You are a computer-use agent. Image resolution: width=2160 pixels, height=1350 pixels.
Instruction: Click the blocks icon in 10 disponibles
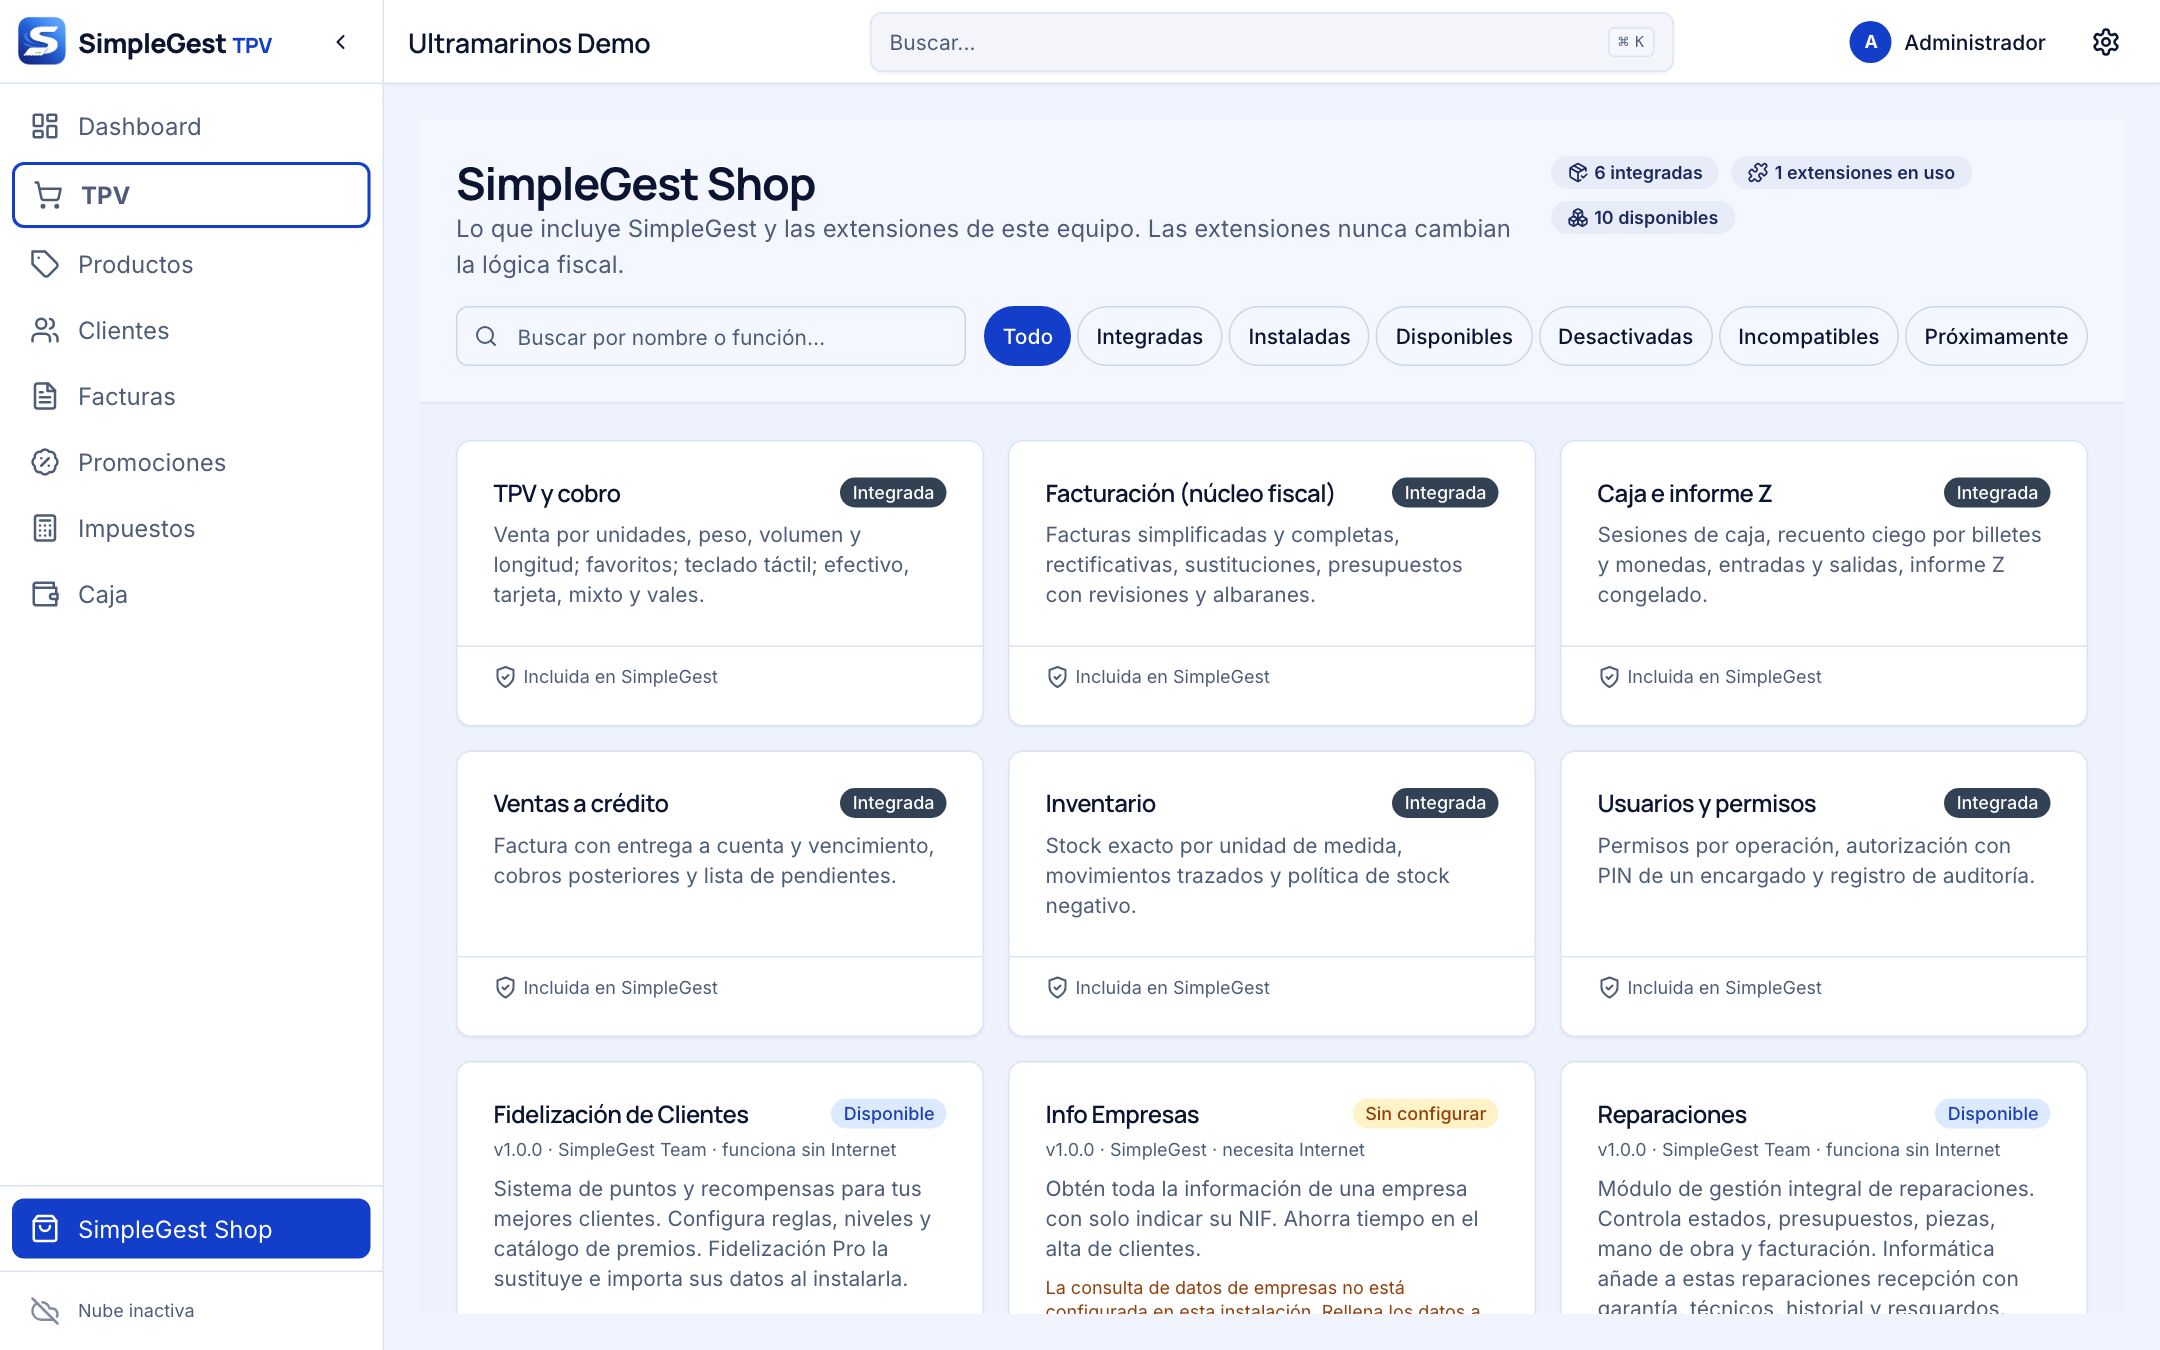1578,217
